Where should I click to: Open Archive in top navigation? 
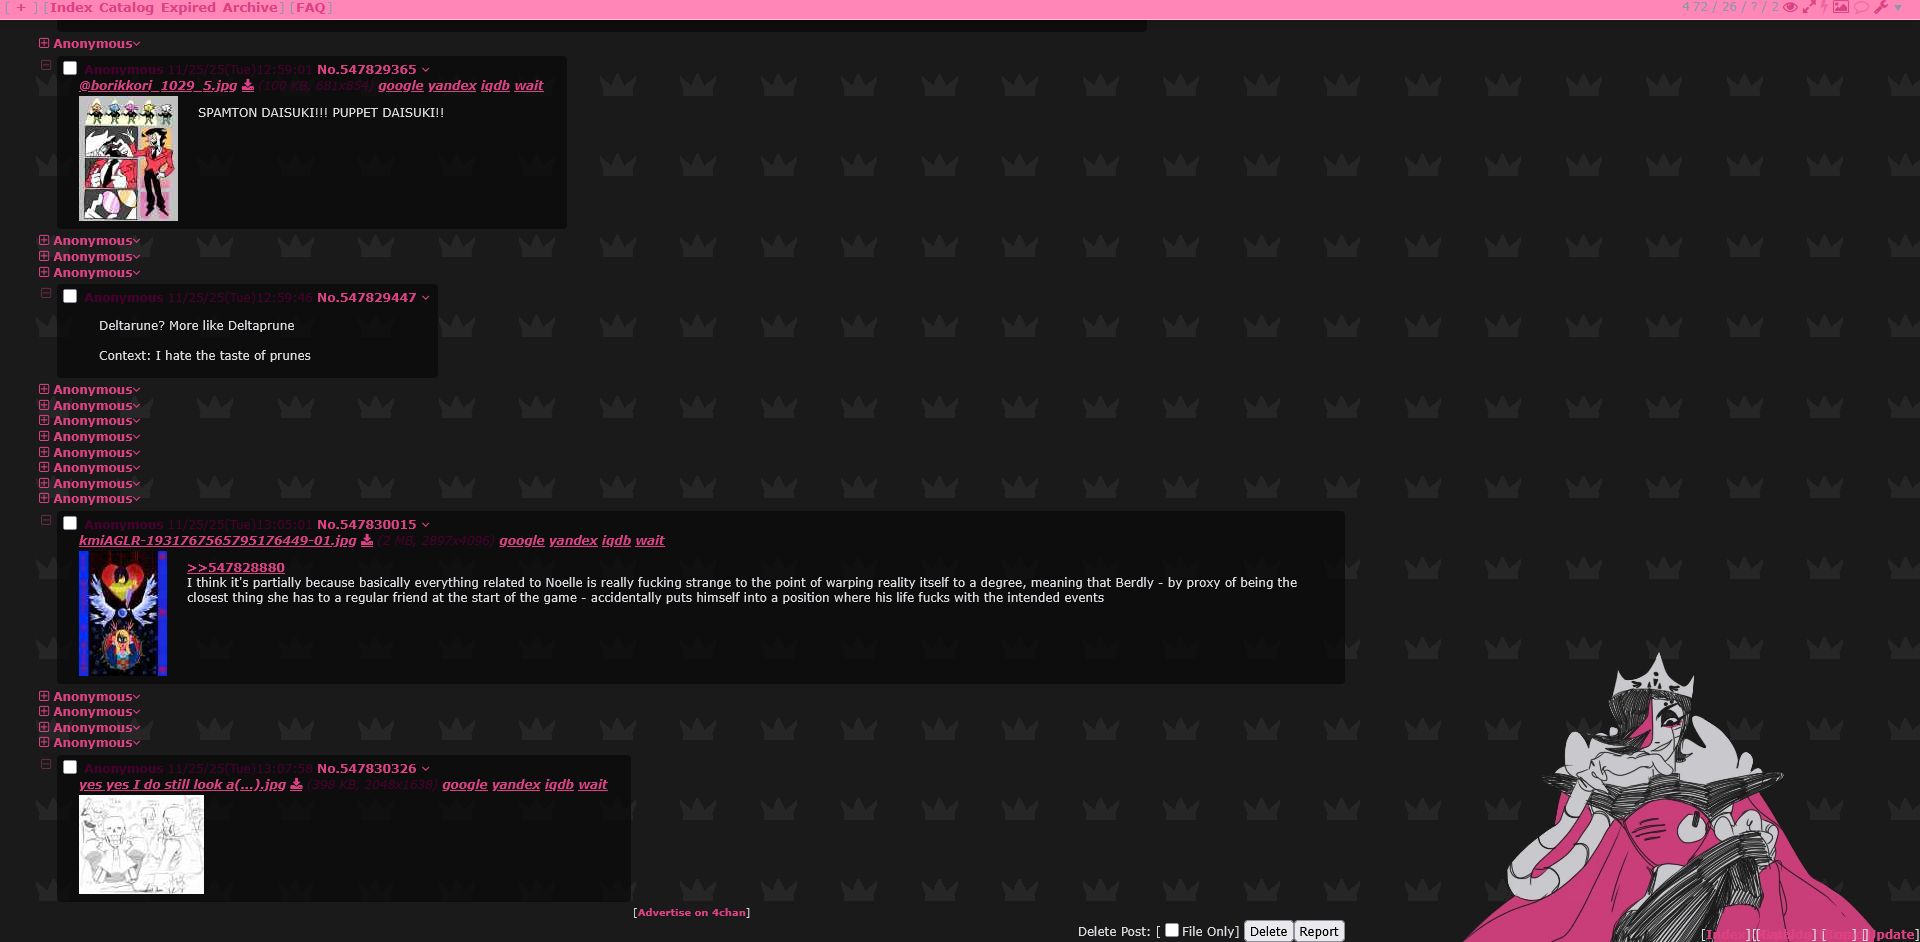point(250,7)
